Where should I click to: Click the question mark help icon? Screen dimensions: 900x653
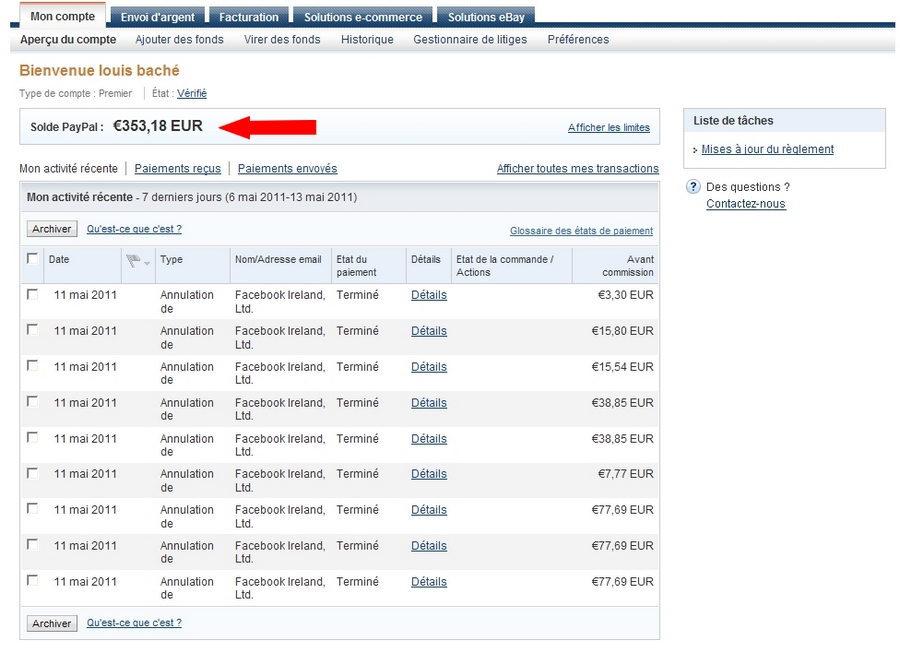pyautogui.click(x=692, y=187)
